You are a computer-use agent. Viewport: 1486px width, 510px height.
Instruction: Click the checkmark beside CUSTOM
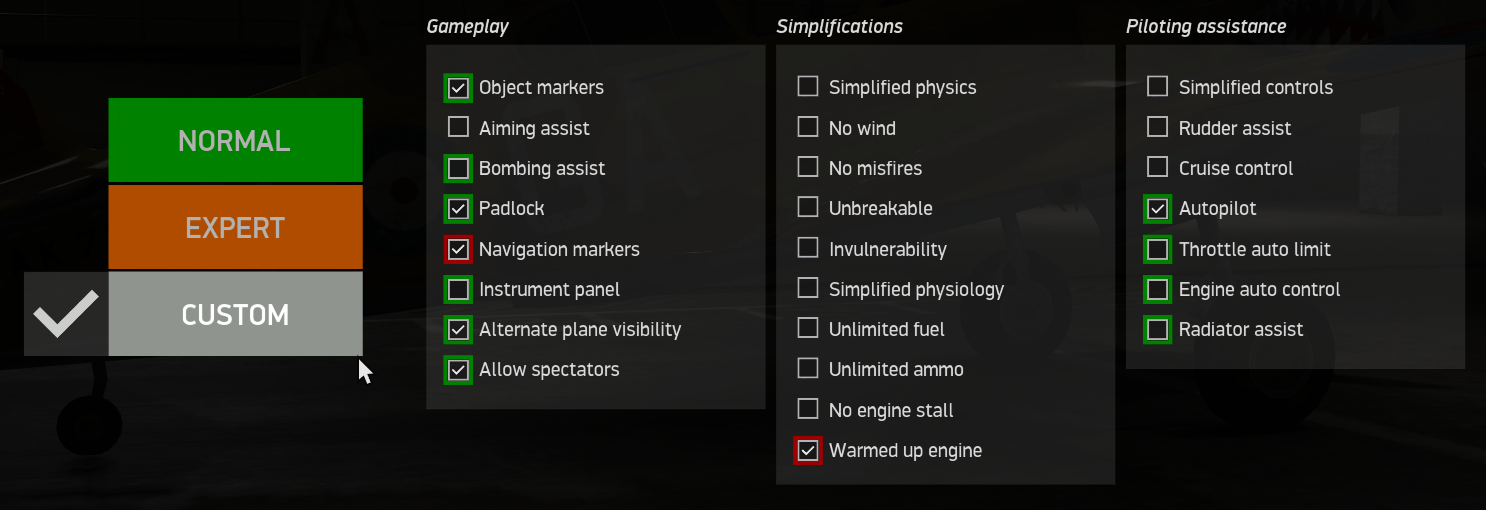(x=66, y=314)
